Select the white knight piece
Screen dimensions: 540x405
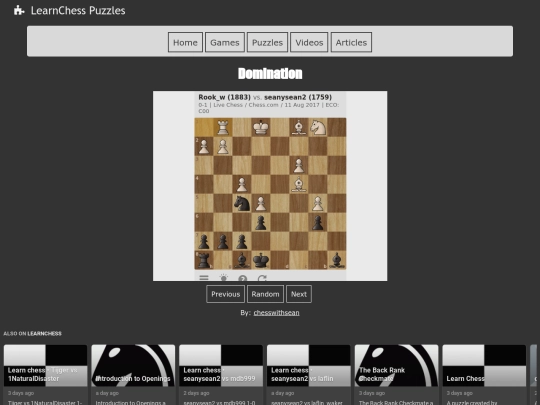(x=318, y=127)
